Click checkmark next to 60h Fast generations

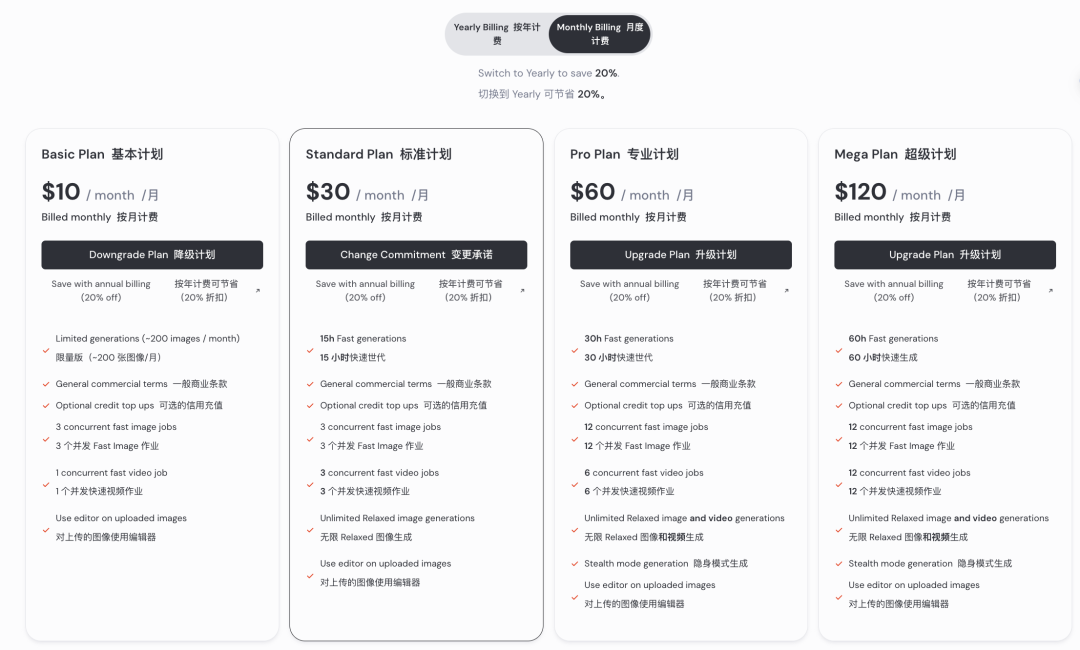pyautogui.click(x=839, y=350)
